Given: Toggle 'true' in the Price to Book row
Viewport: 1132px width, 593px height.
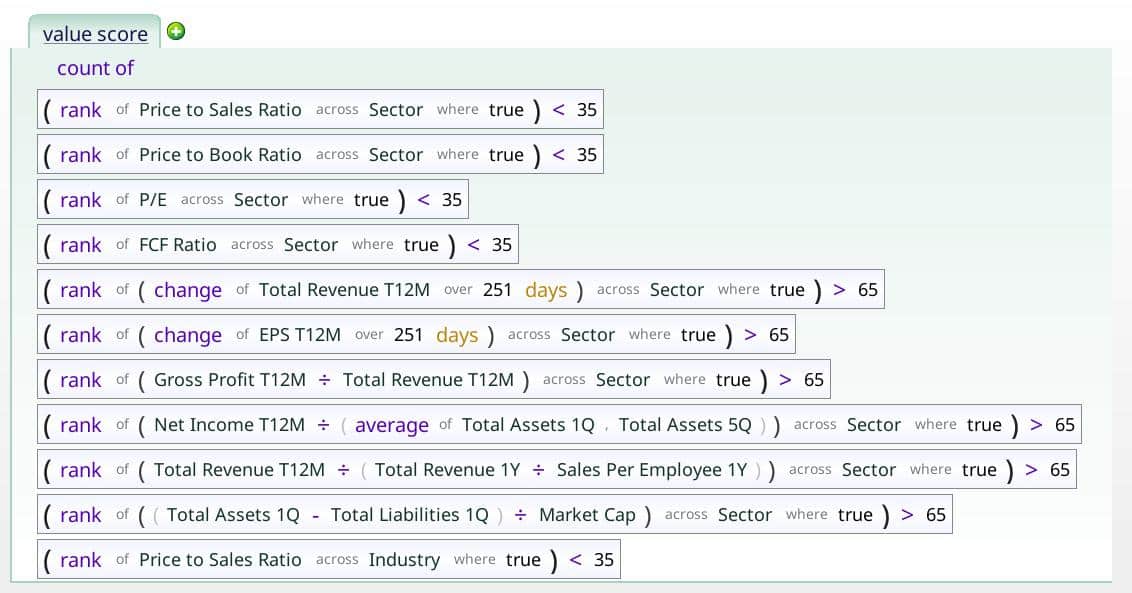Looking at the screenshot, I should click(x=506, y=155).
